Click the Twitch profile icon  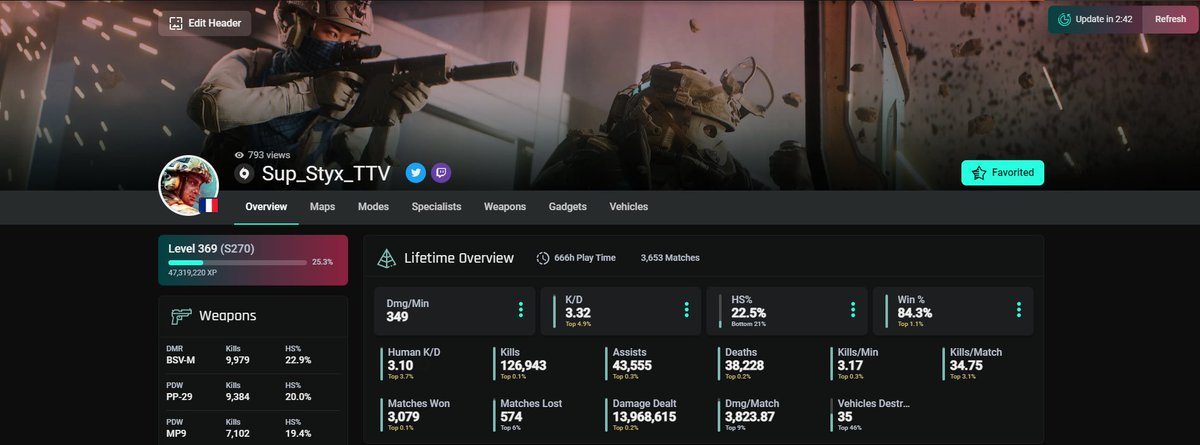pyautogui.click(x=441, y=173)
